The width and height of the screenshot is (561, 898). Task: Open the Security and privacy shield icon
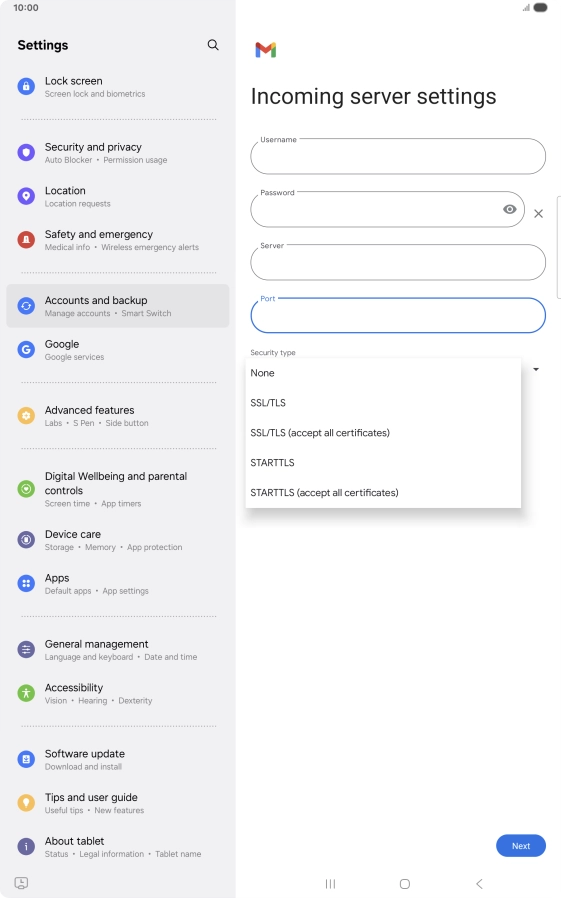pos(26,152)
